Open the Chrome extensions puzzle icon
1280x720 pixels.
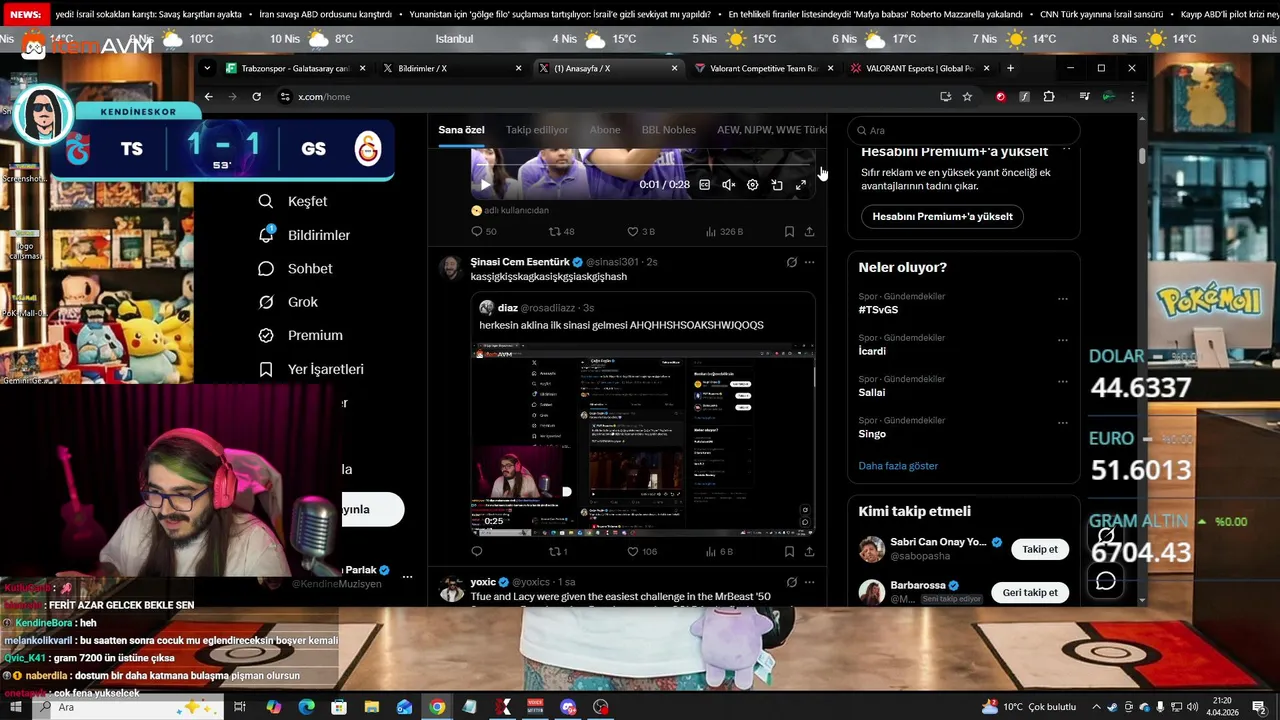(x=1049, y=97)
